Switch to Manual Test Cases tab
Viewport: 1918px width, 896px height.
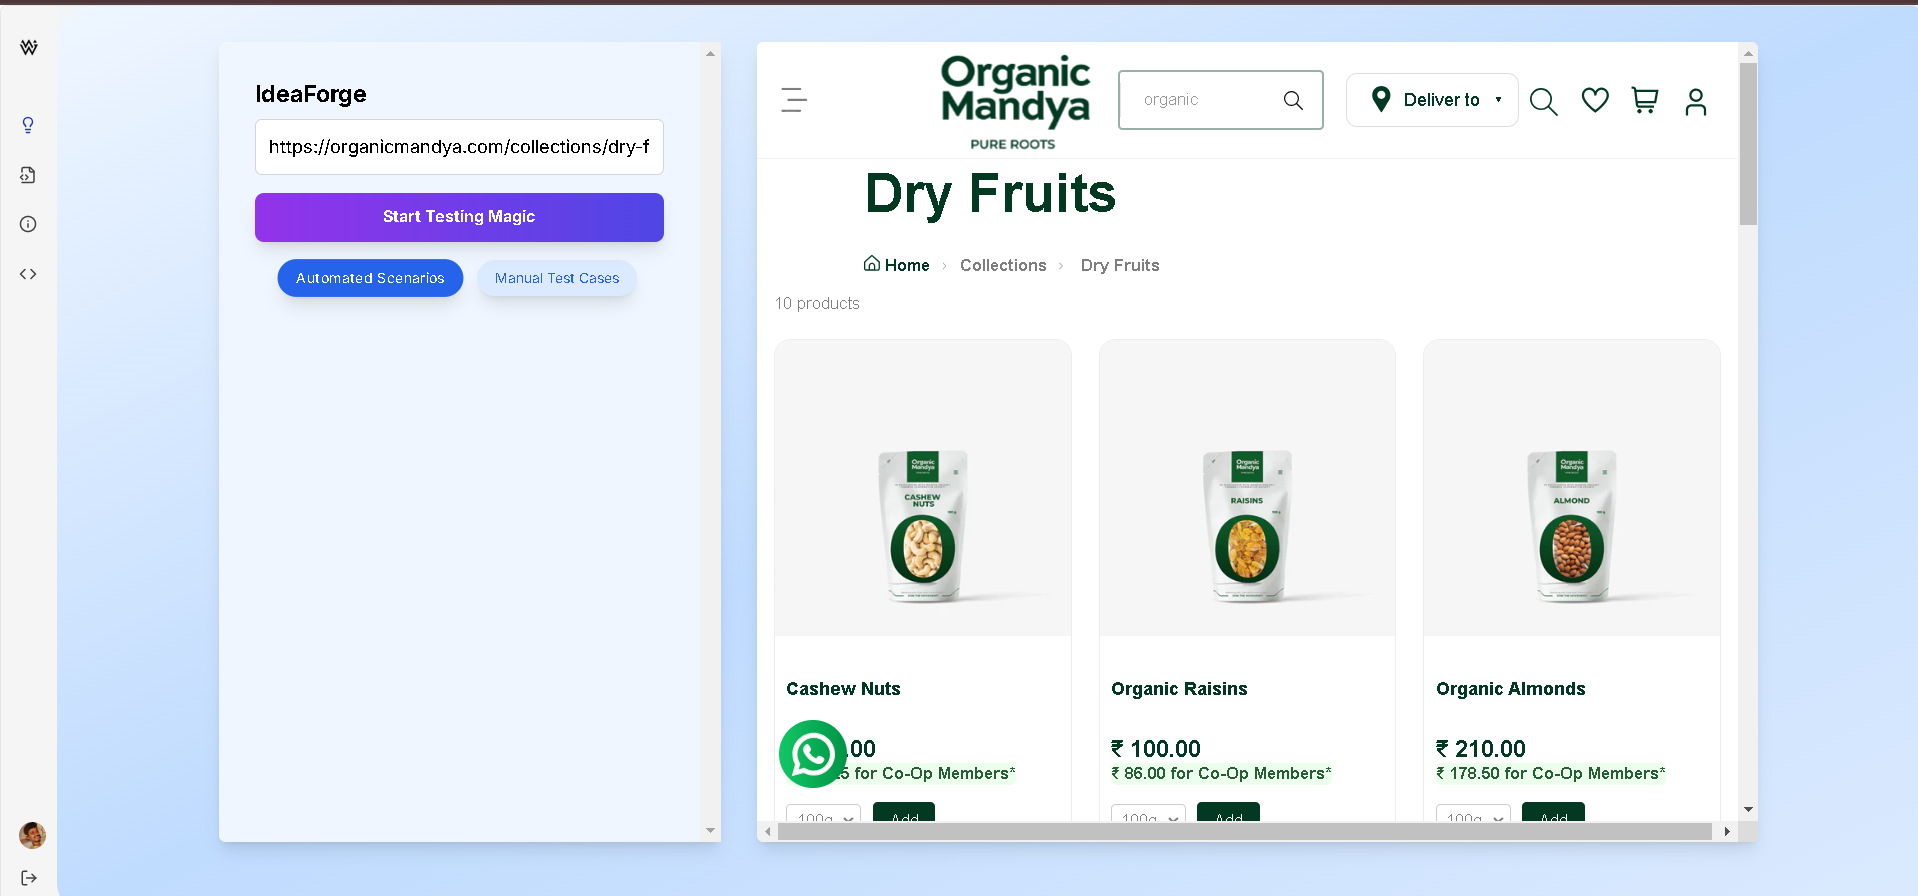[x=557, y=278]
